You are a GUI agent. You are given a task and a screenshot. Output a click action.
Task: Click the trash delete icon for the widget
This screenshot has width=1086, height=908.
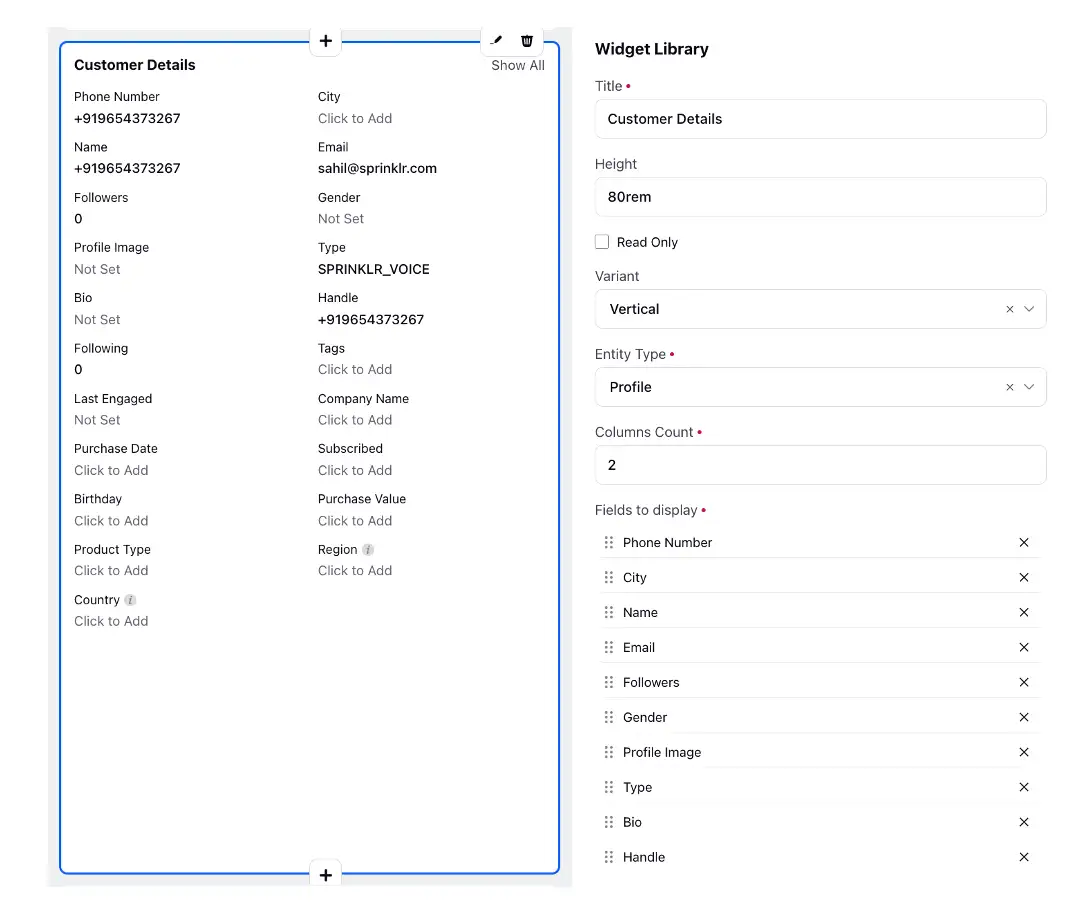(x=527, y=40)
